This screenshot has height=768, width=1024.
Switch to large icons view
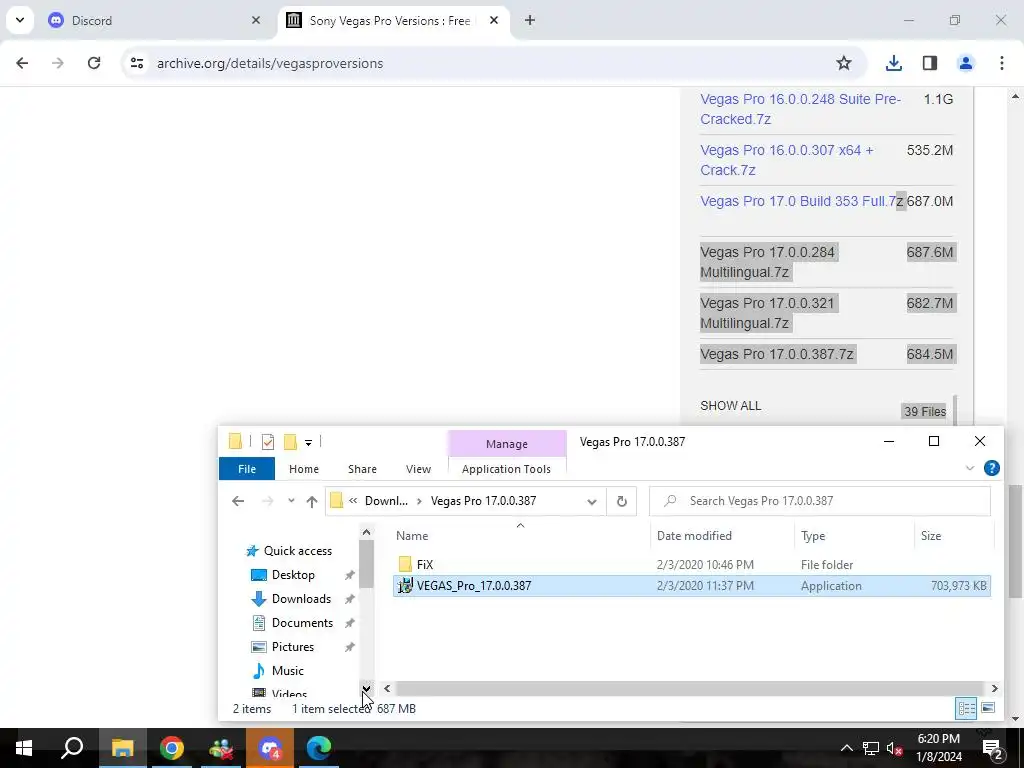click(987, 708)
